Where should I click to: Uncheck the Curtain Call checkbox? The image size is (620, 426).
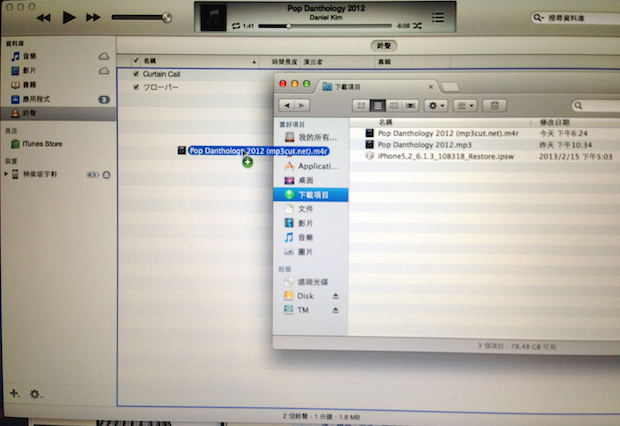point(136,74)
